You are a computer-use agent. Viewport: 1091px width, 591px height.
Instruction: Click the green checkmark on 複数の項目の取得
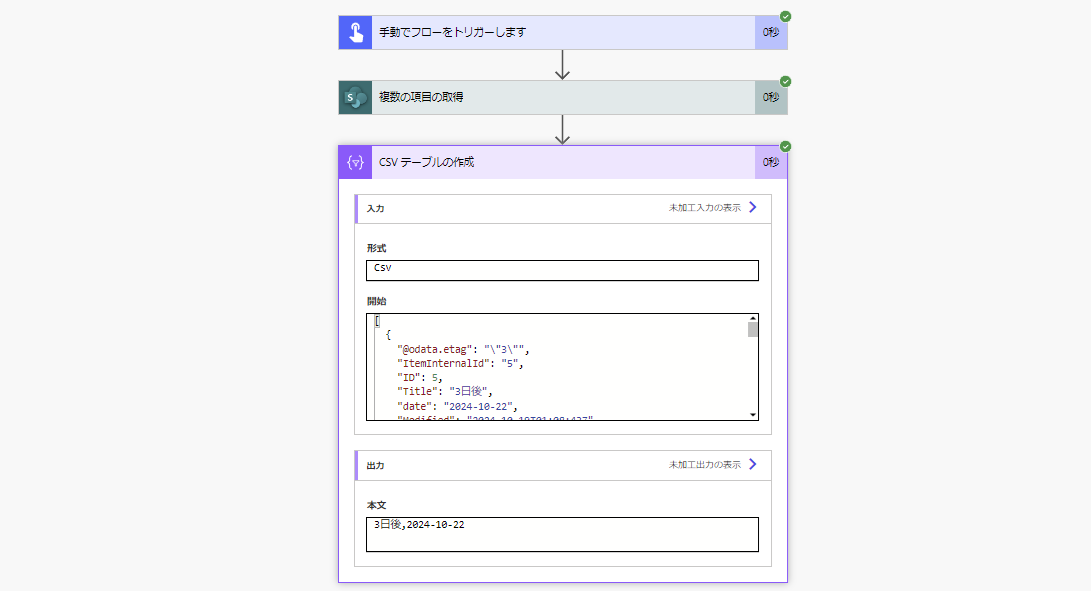point(783,83)
